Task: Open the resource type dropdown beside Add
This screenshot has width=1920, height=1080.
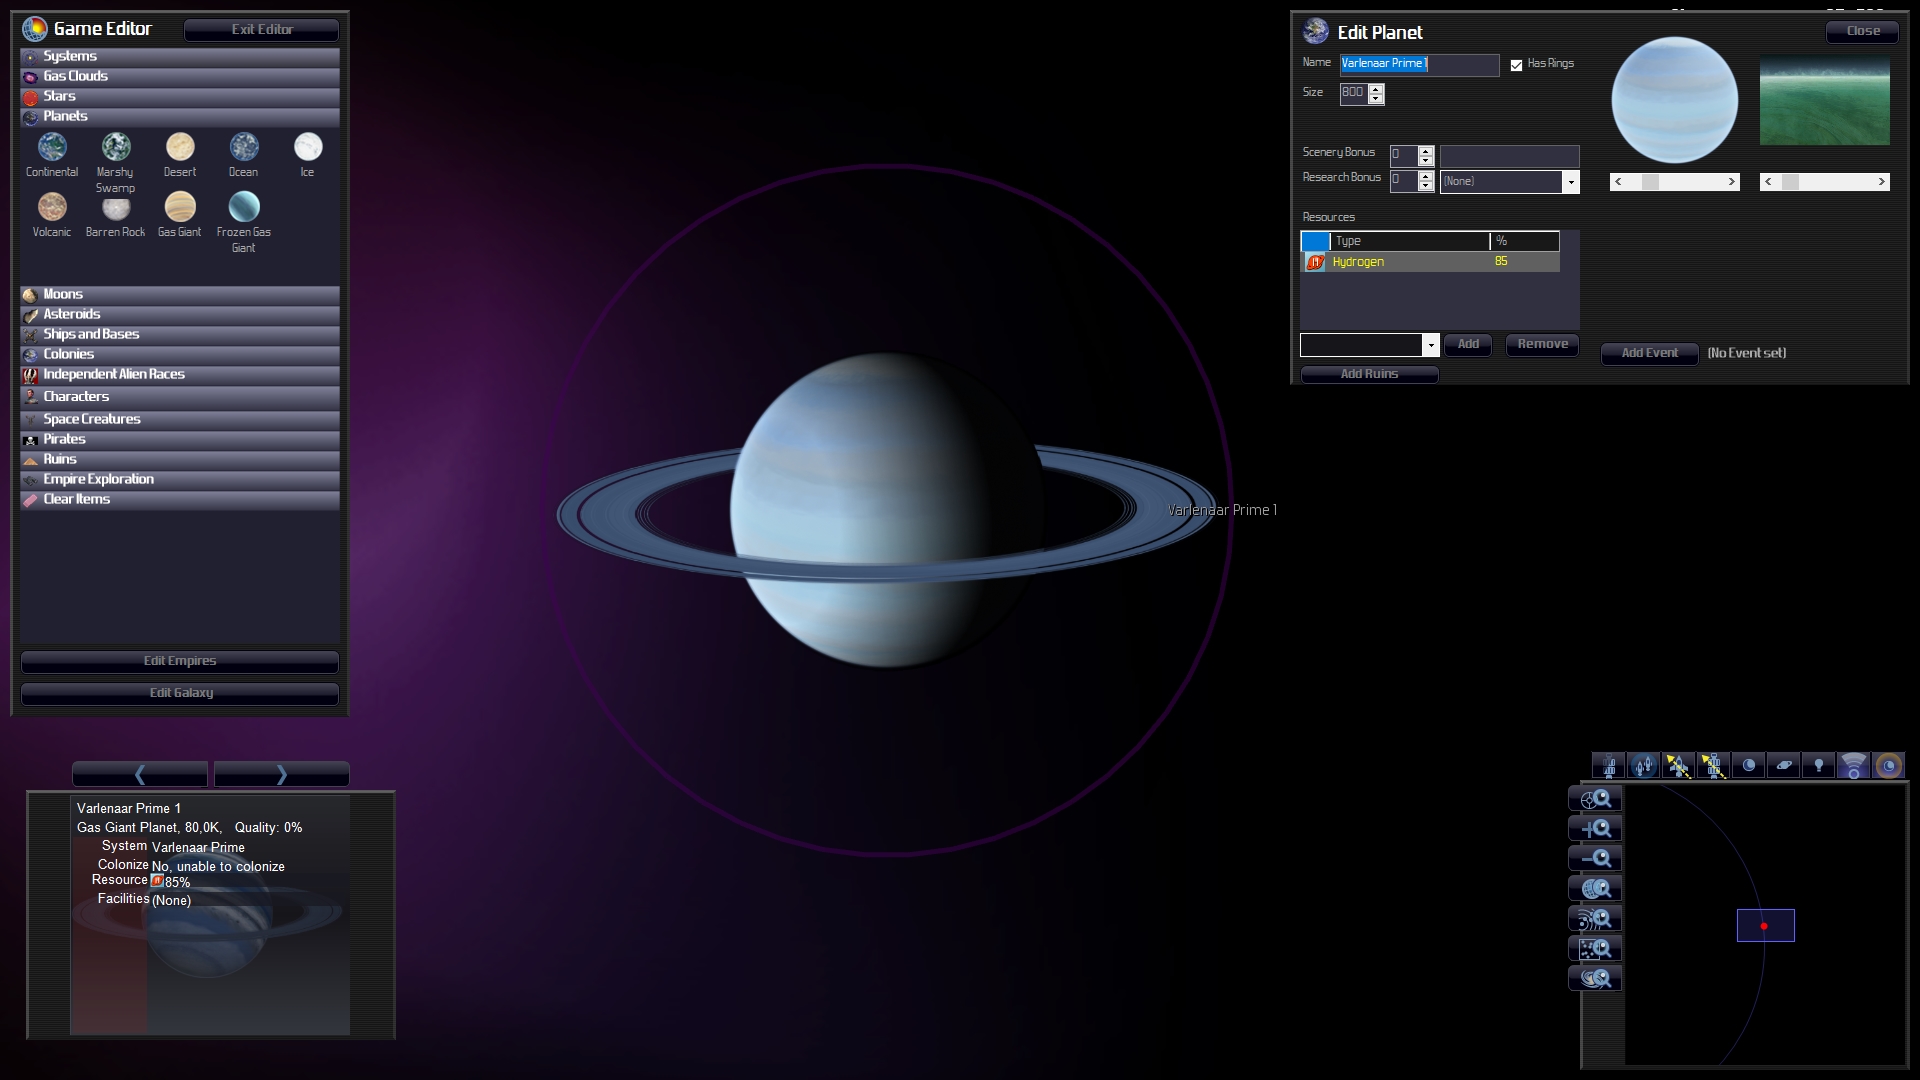Action: pos(1430,345)
